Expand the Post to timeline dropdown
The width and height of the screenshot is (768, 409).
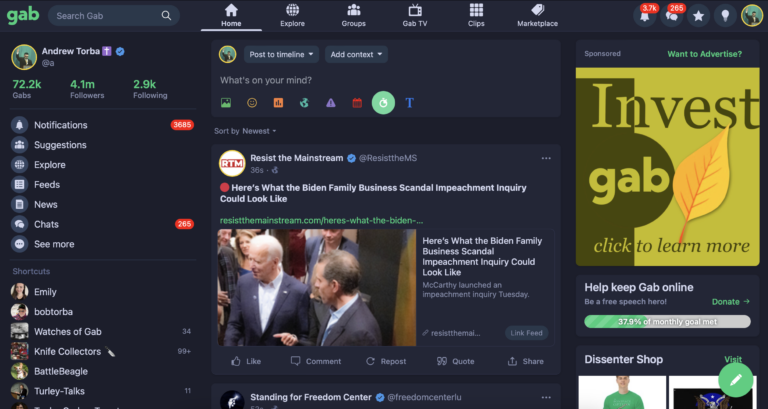pos(281,54)
